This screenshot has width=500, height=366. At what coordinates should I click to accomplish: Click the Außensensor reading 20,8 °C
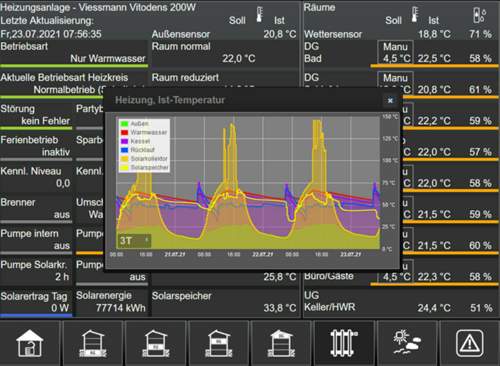[280, 34]
